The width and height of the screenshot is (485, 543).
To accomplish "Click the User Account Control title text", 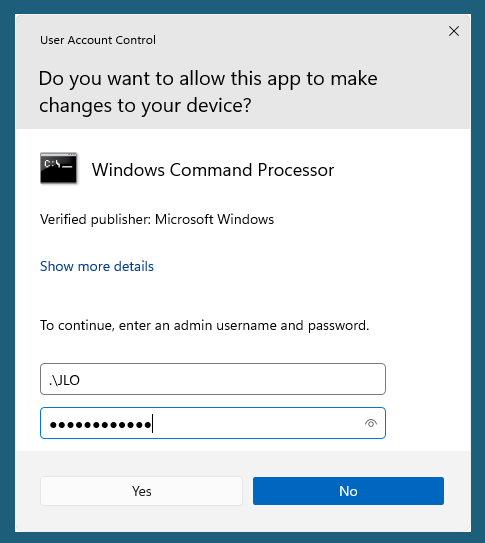I will coord(98,40).
